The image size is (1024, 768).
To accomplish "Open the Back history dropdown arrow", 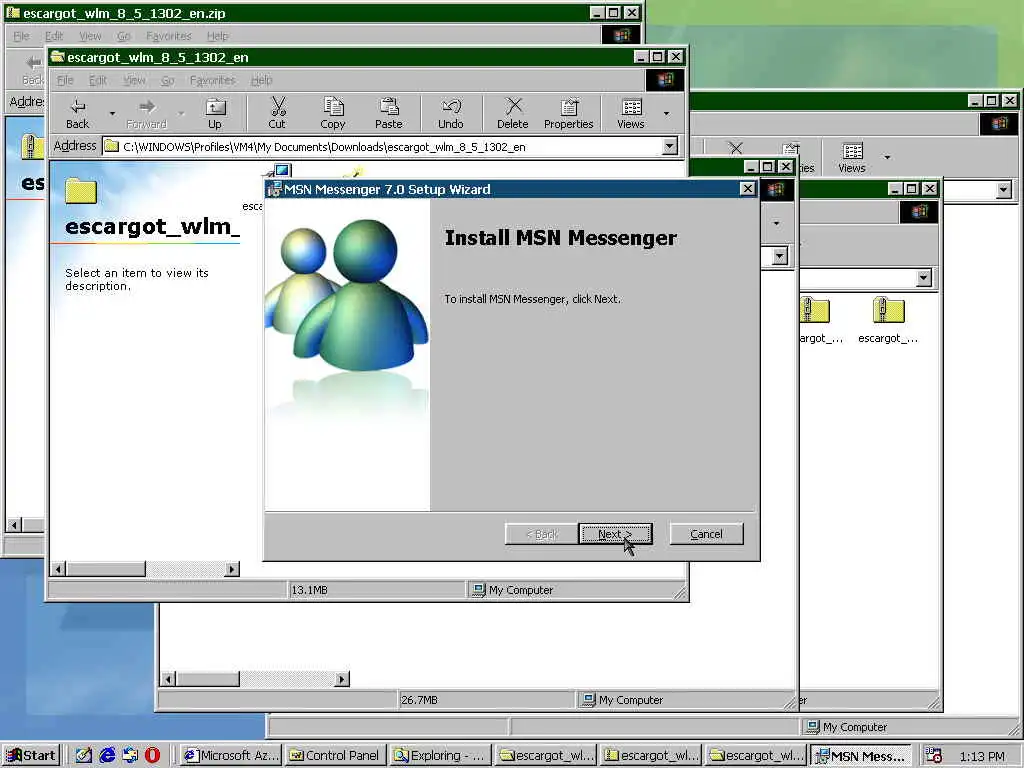I will coord(112,114).
